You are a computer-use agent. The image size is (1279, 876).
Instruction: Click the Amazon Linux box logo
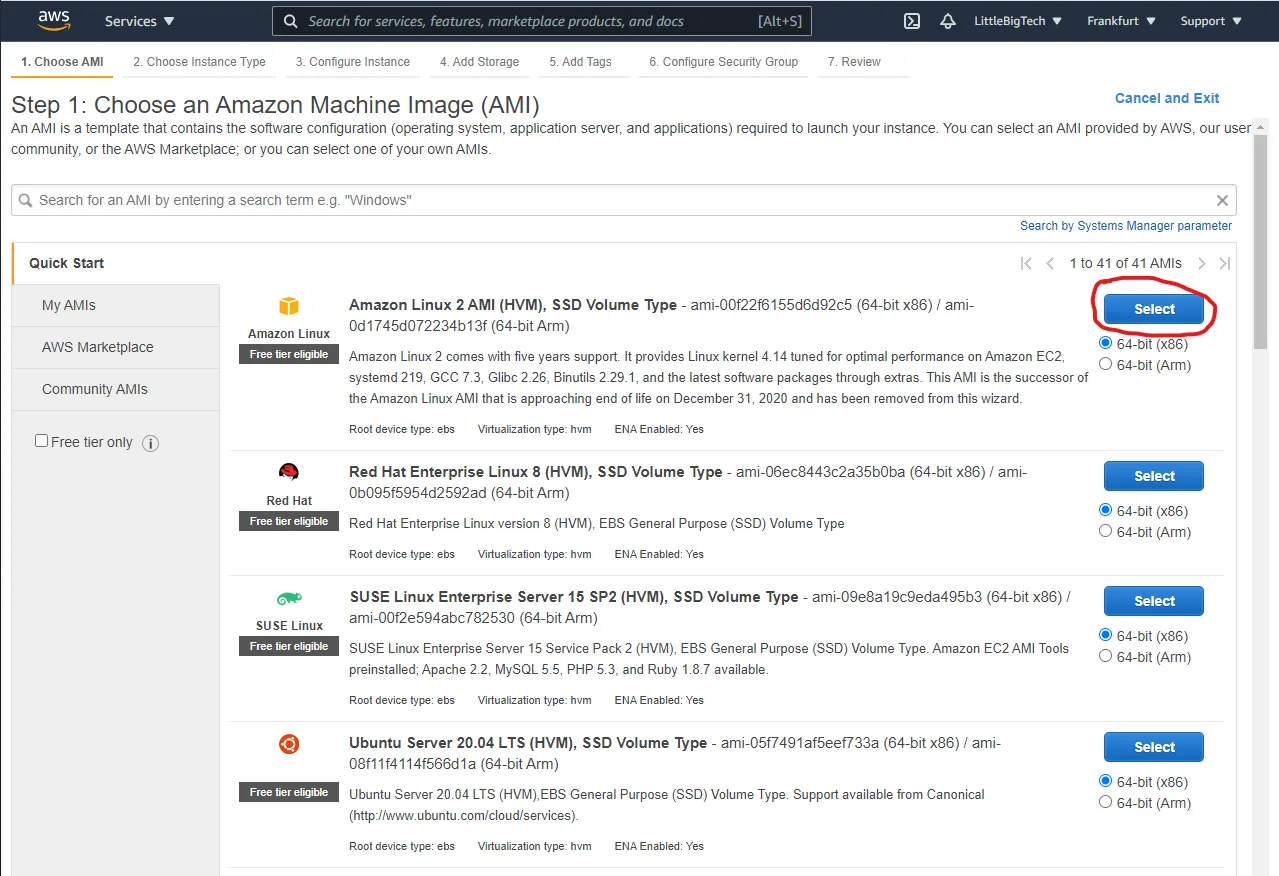[x=289, y=306]
